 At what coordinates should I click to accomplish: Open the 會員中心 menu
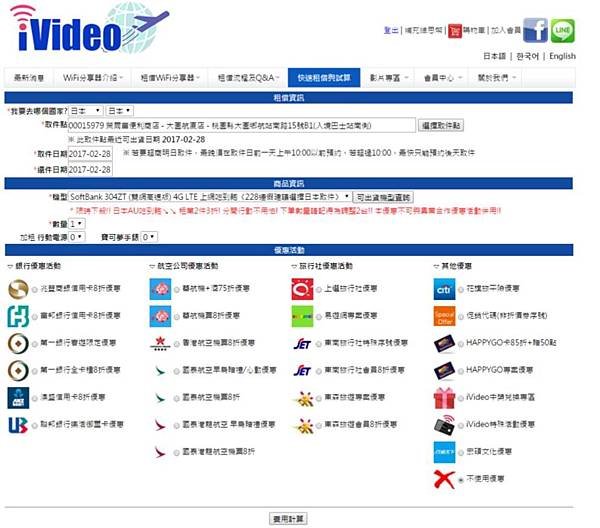coord(442,78)
